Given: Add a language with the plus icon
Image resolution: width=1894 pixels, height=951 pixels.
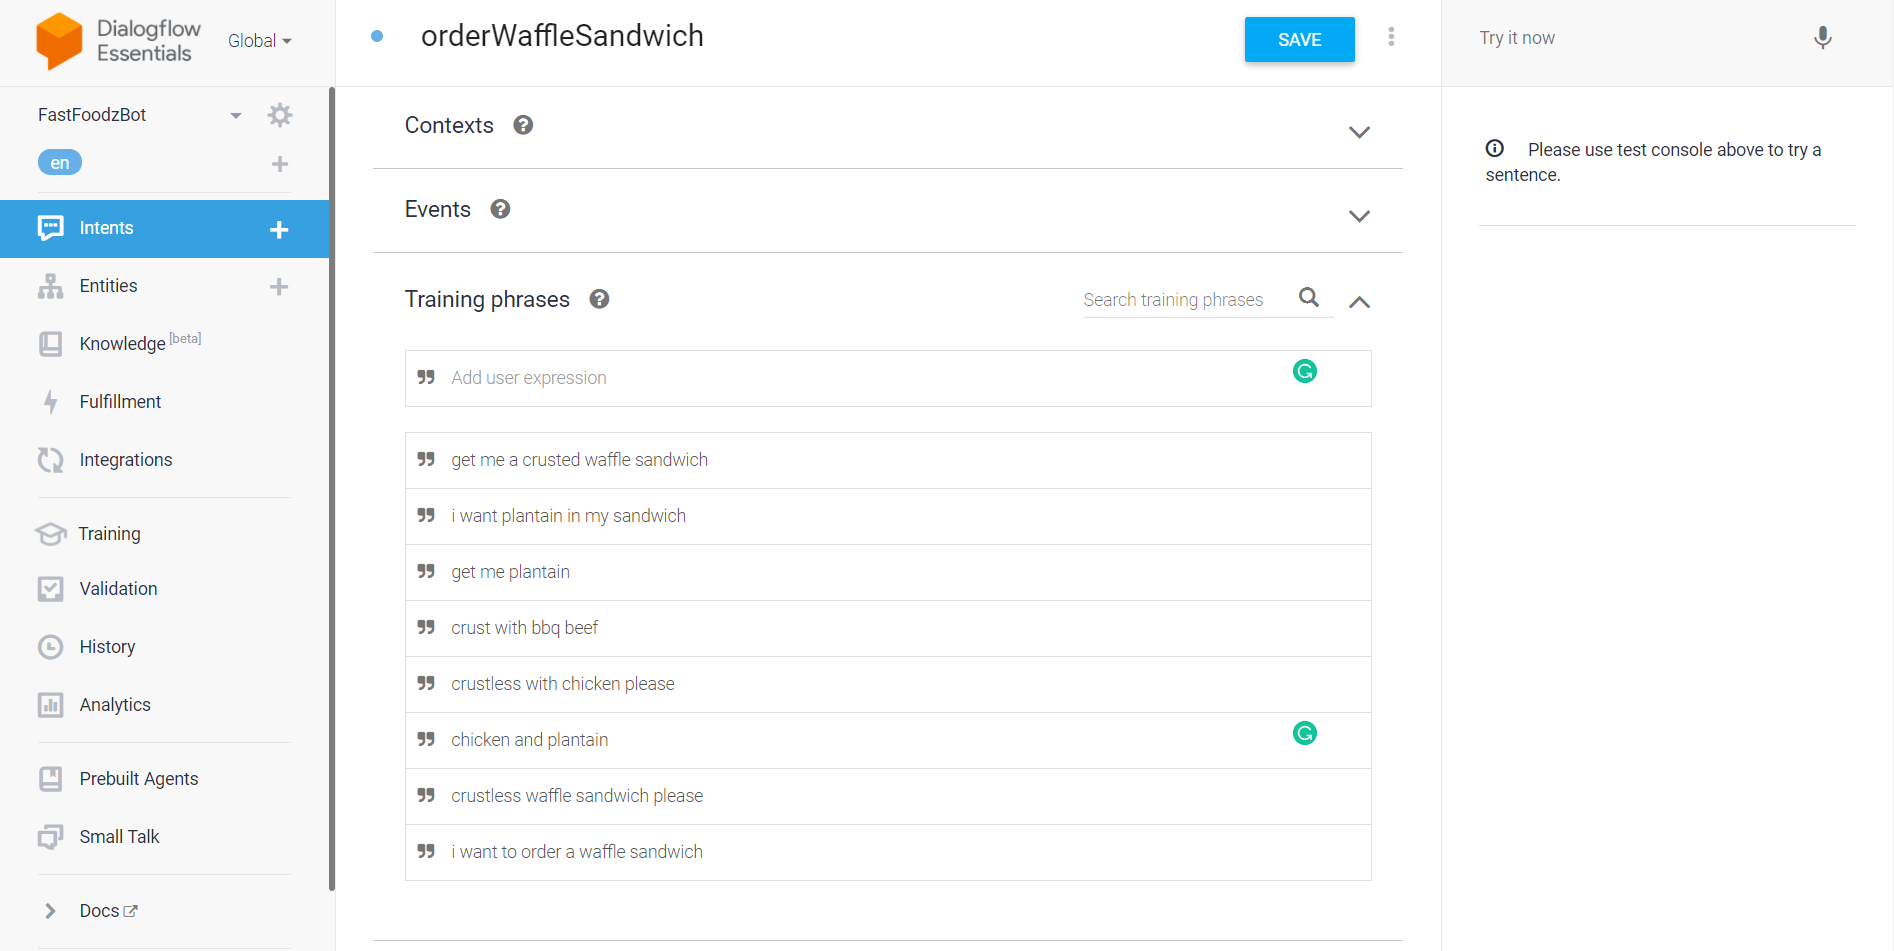Looking at the screenshot, I should [x=280, y=164].
